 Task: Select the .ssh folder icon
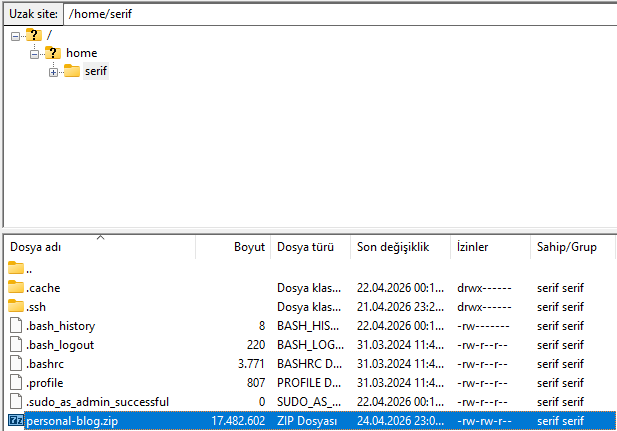tap(16, 306)
